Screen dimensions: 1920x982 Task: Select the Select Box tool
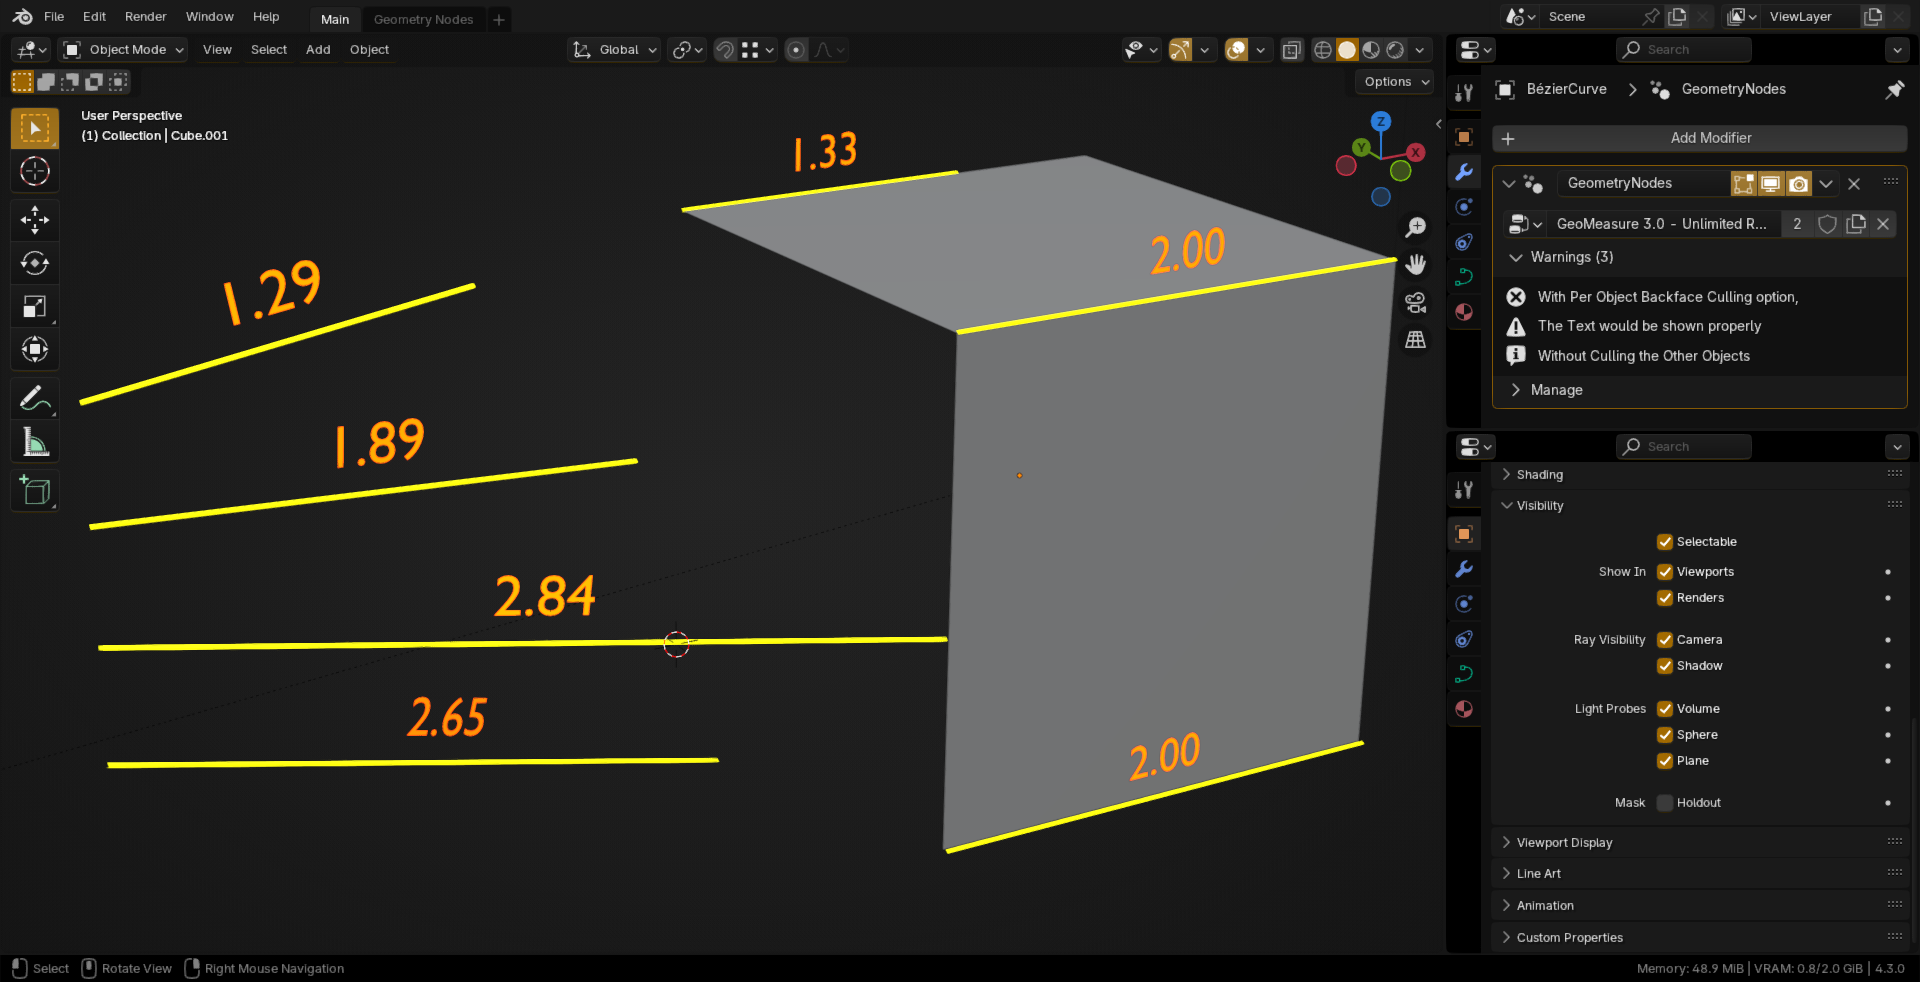tap(35, 129)
